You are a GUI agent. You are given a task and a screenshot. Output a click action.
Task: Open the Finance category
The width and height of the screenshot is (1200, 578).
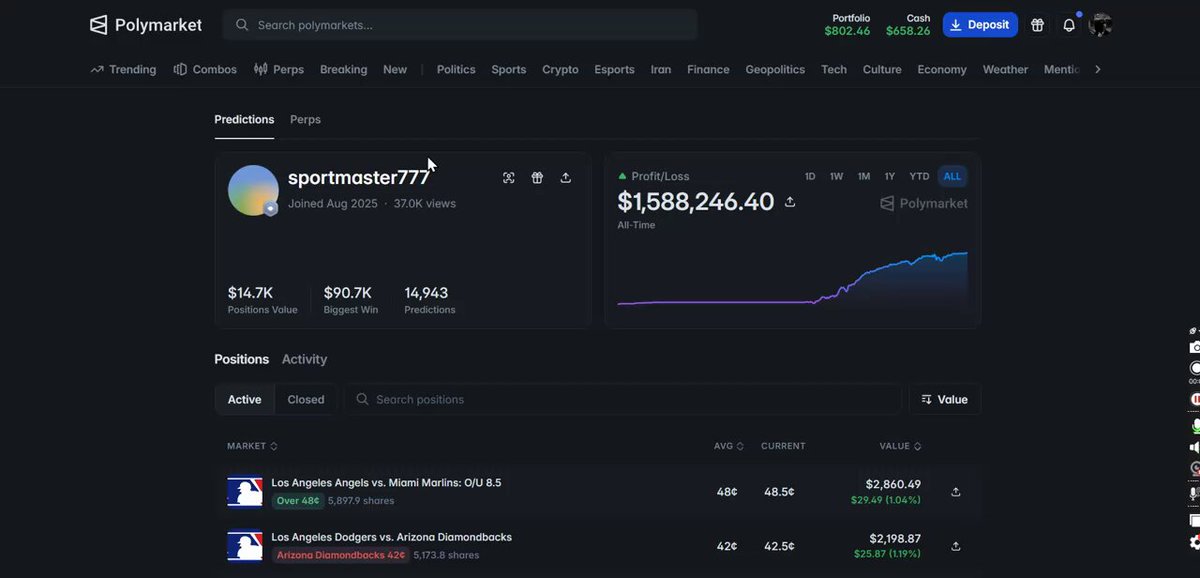tap(708, 70)
